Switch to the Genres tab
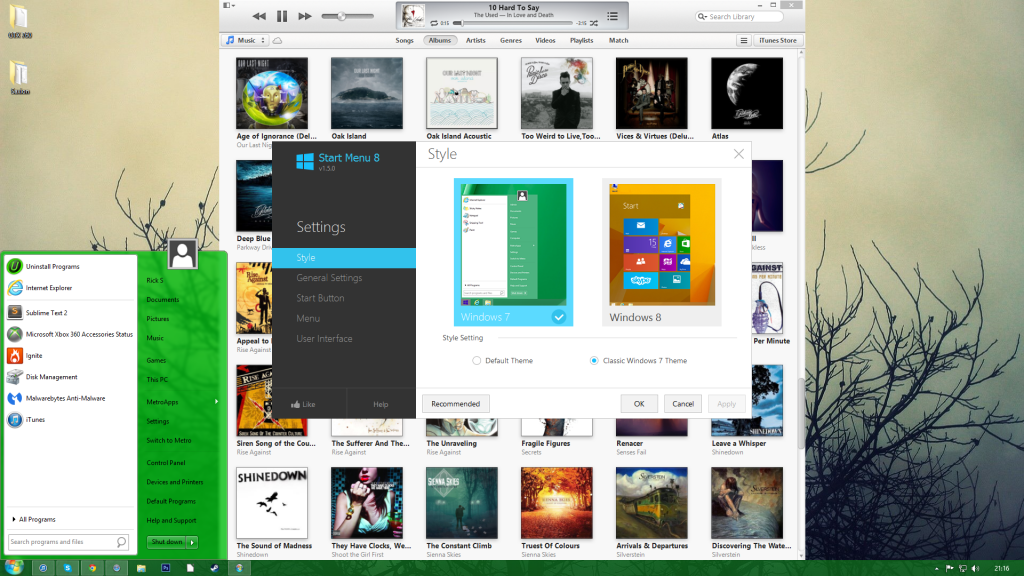Viewport: 1024px width, 576px height. [511, 40]
